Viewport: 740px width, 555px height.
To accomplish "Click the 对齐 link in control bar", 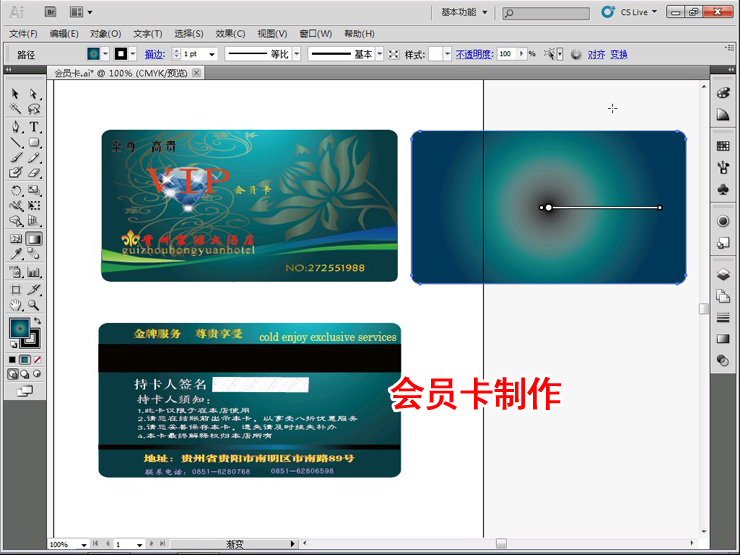I will (x=596, y=54).
